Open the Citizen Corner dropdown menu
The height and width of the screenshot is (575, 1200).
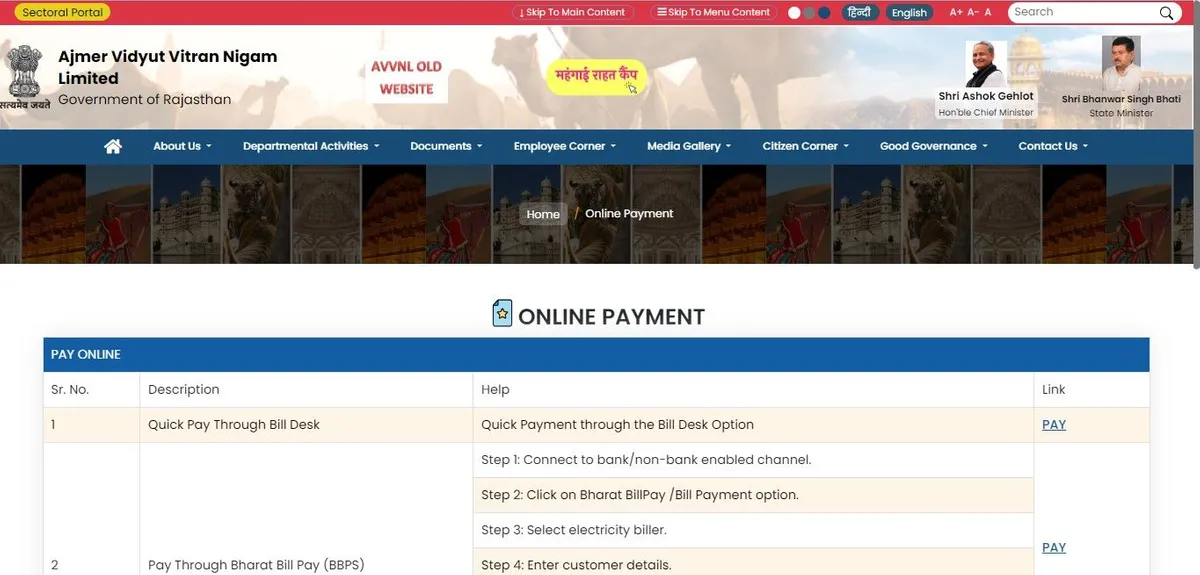(x=805, y=146)
